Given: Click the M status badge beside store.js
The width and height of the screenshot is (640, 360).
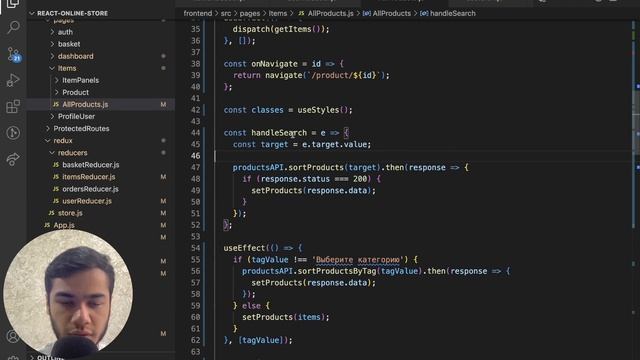Looking at the screenshot, I should pyautogui.click(x=163, y=213).
